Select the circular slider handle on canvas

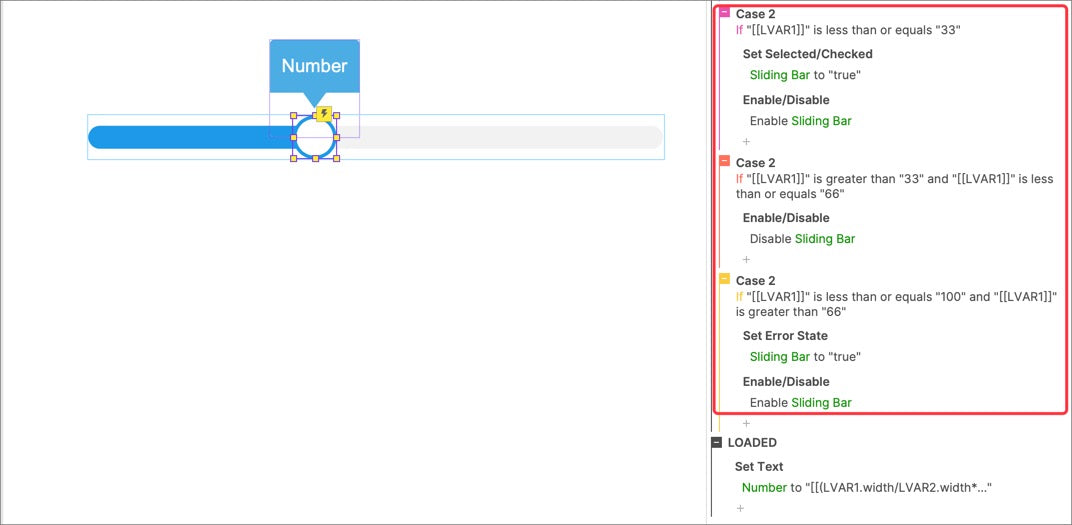pos(314,137)
